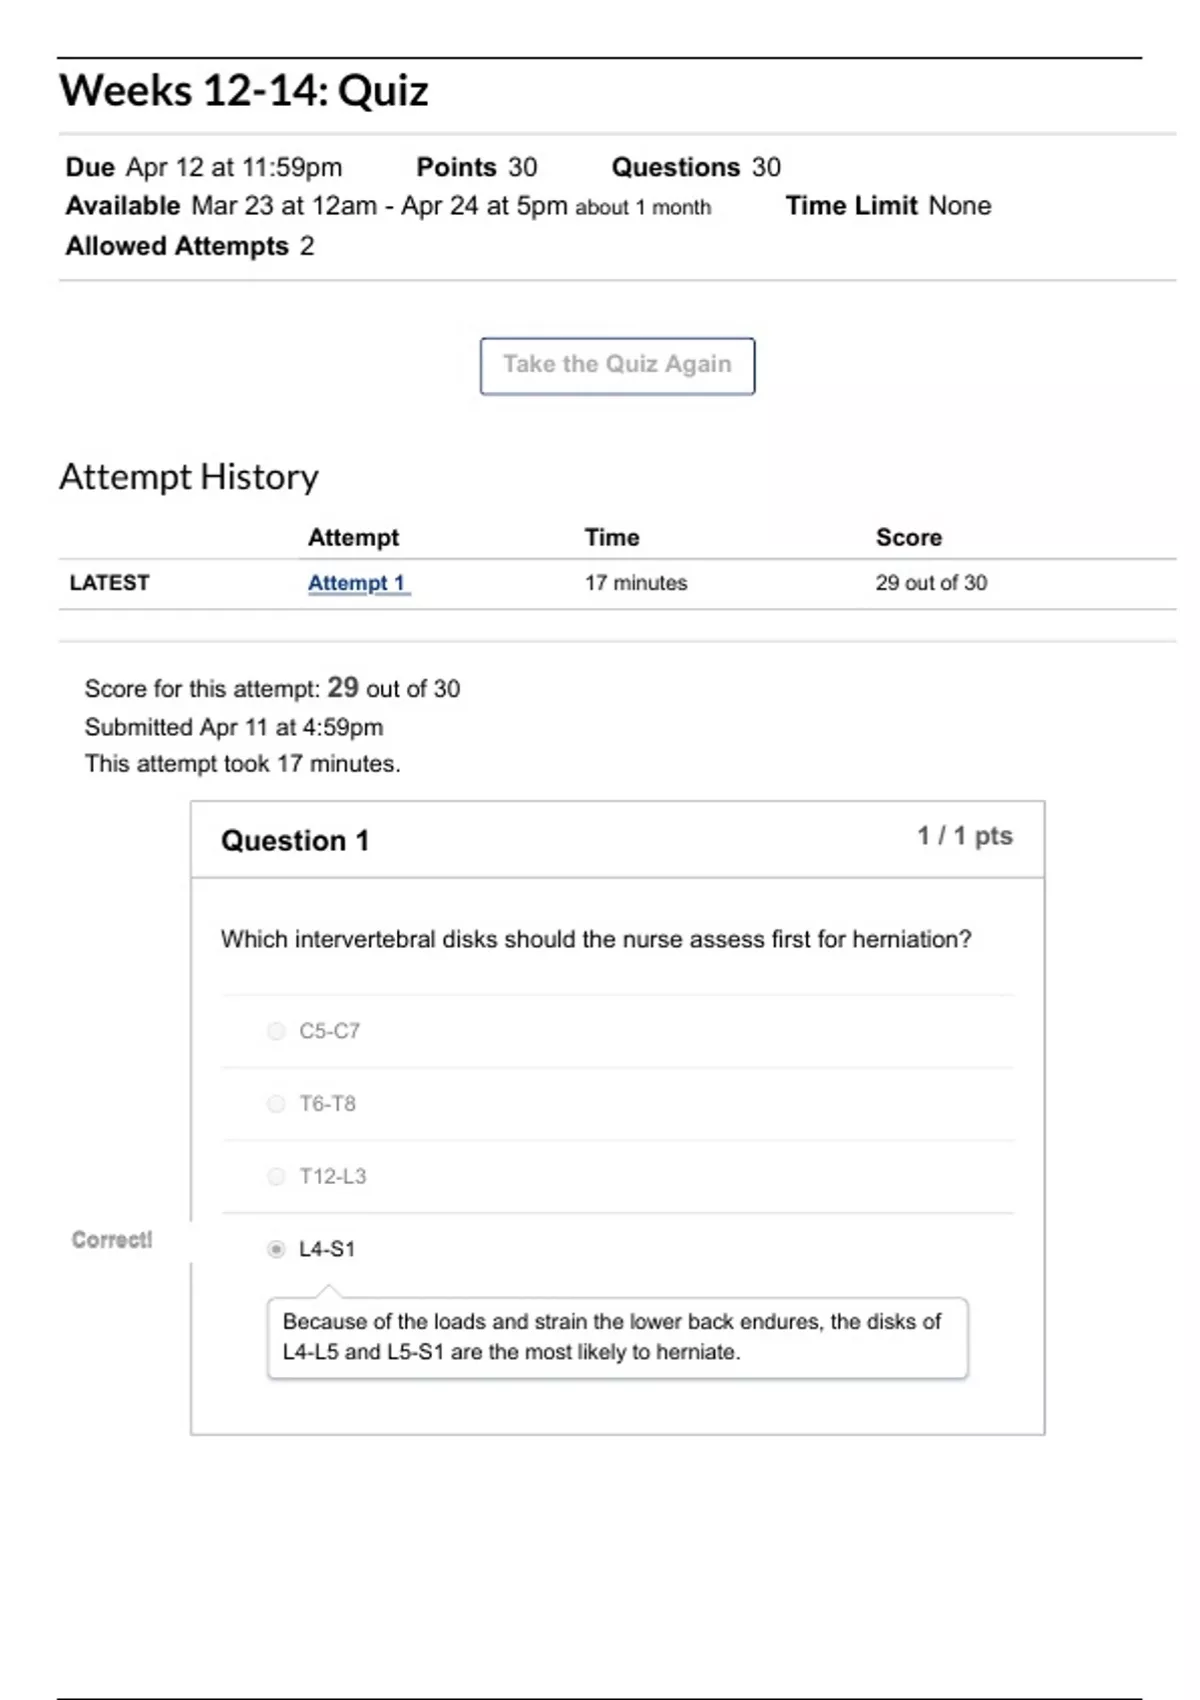Screen dimensions: 1200x1700
Task: Select the L4-S1 answer option
Action: [275, 1249]
